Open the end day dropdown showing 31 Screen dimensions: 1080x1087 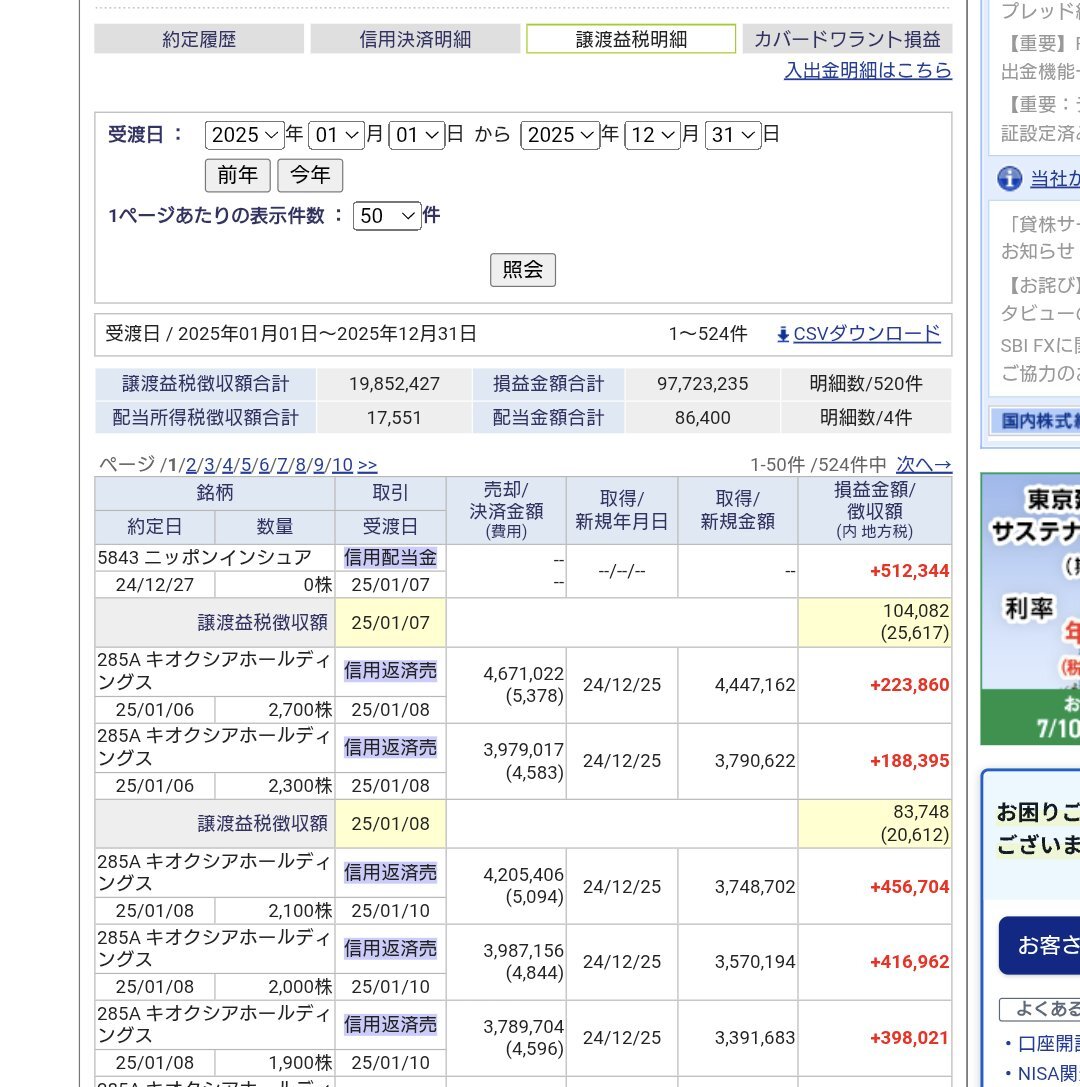coord(733,134)
